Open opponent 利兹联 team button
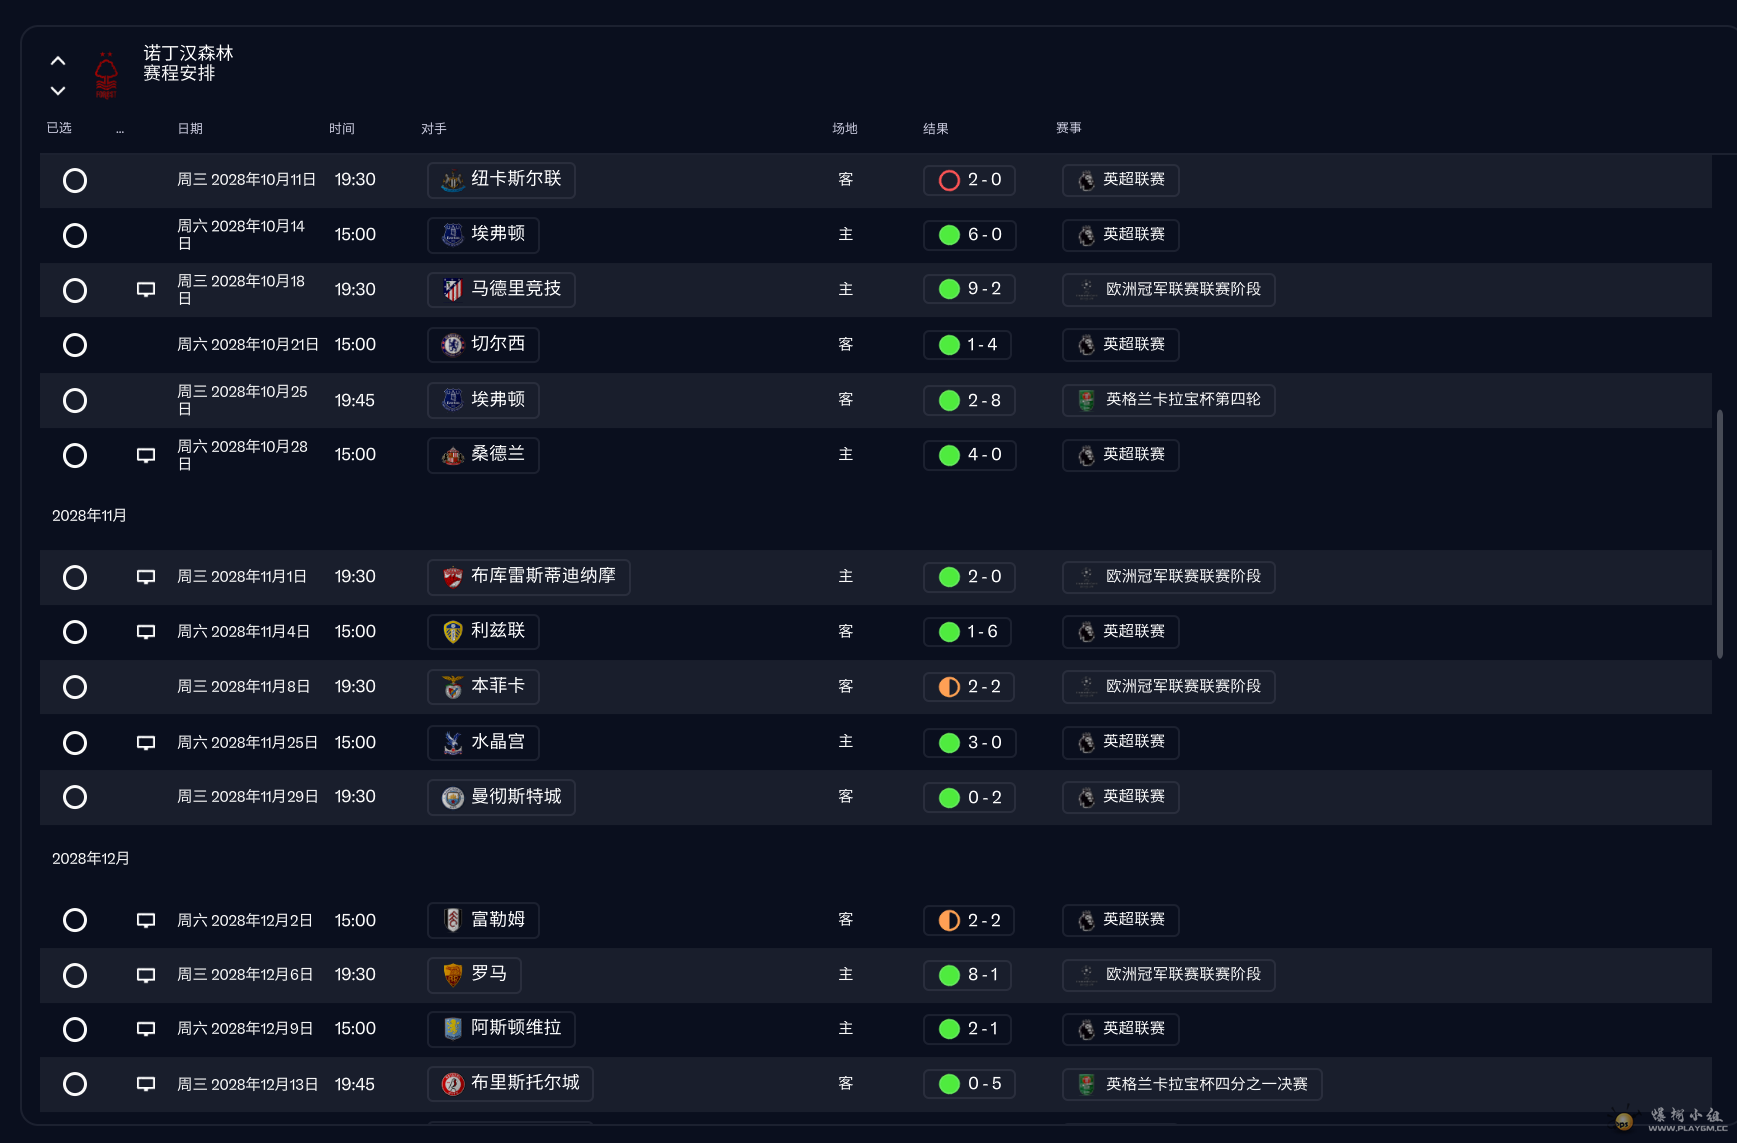 click(483, 632)
